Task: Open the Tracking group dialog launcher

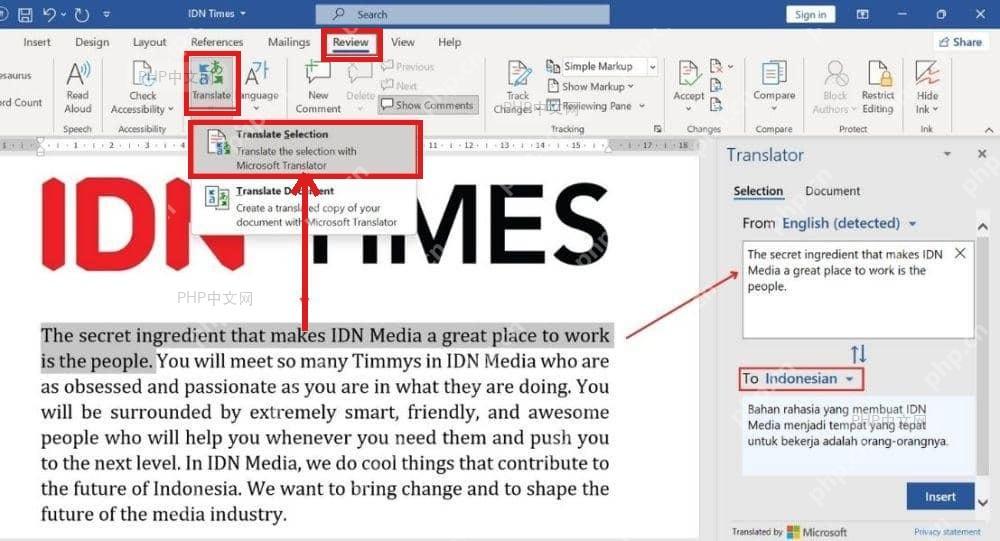Action: (658, 128)
